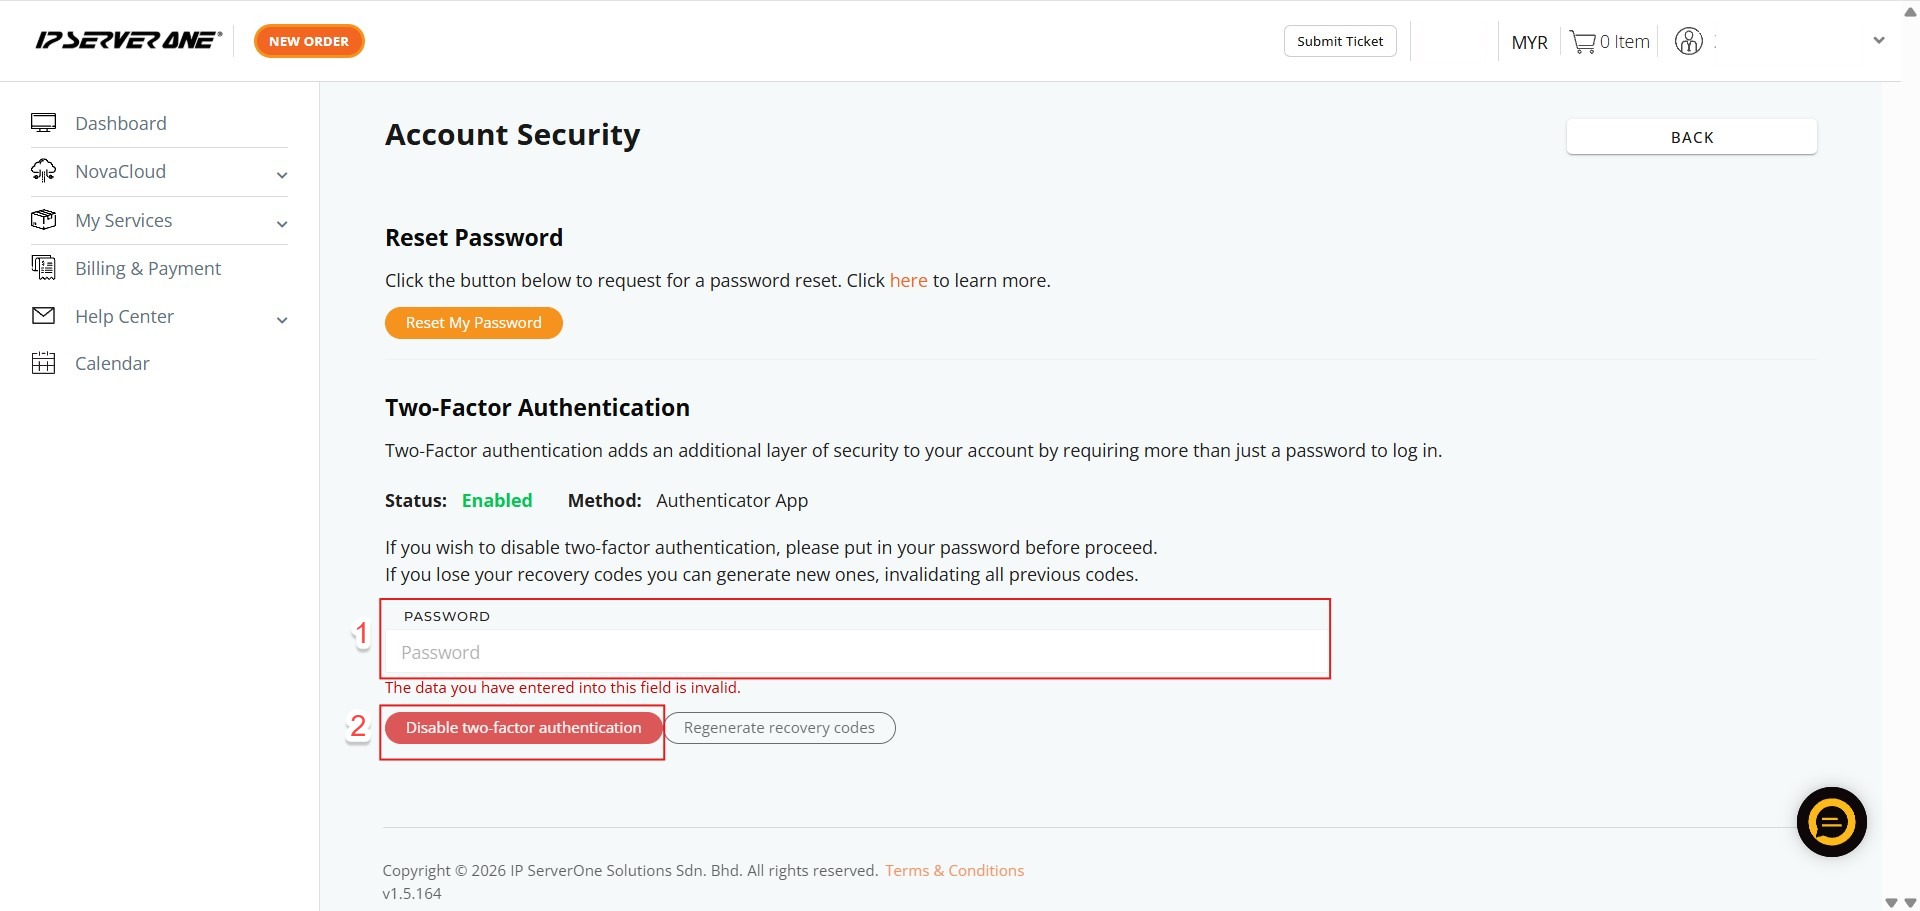Click the NovaCloud cloud icon
The image size is (1920, 911).
pyautogui.click(x=43, y=171)
